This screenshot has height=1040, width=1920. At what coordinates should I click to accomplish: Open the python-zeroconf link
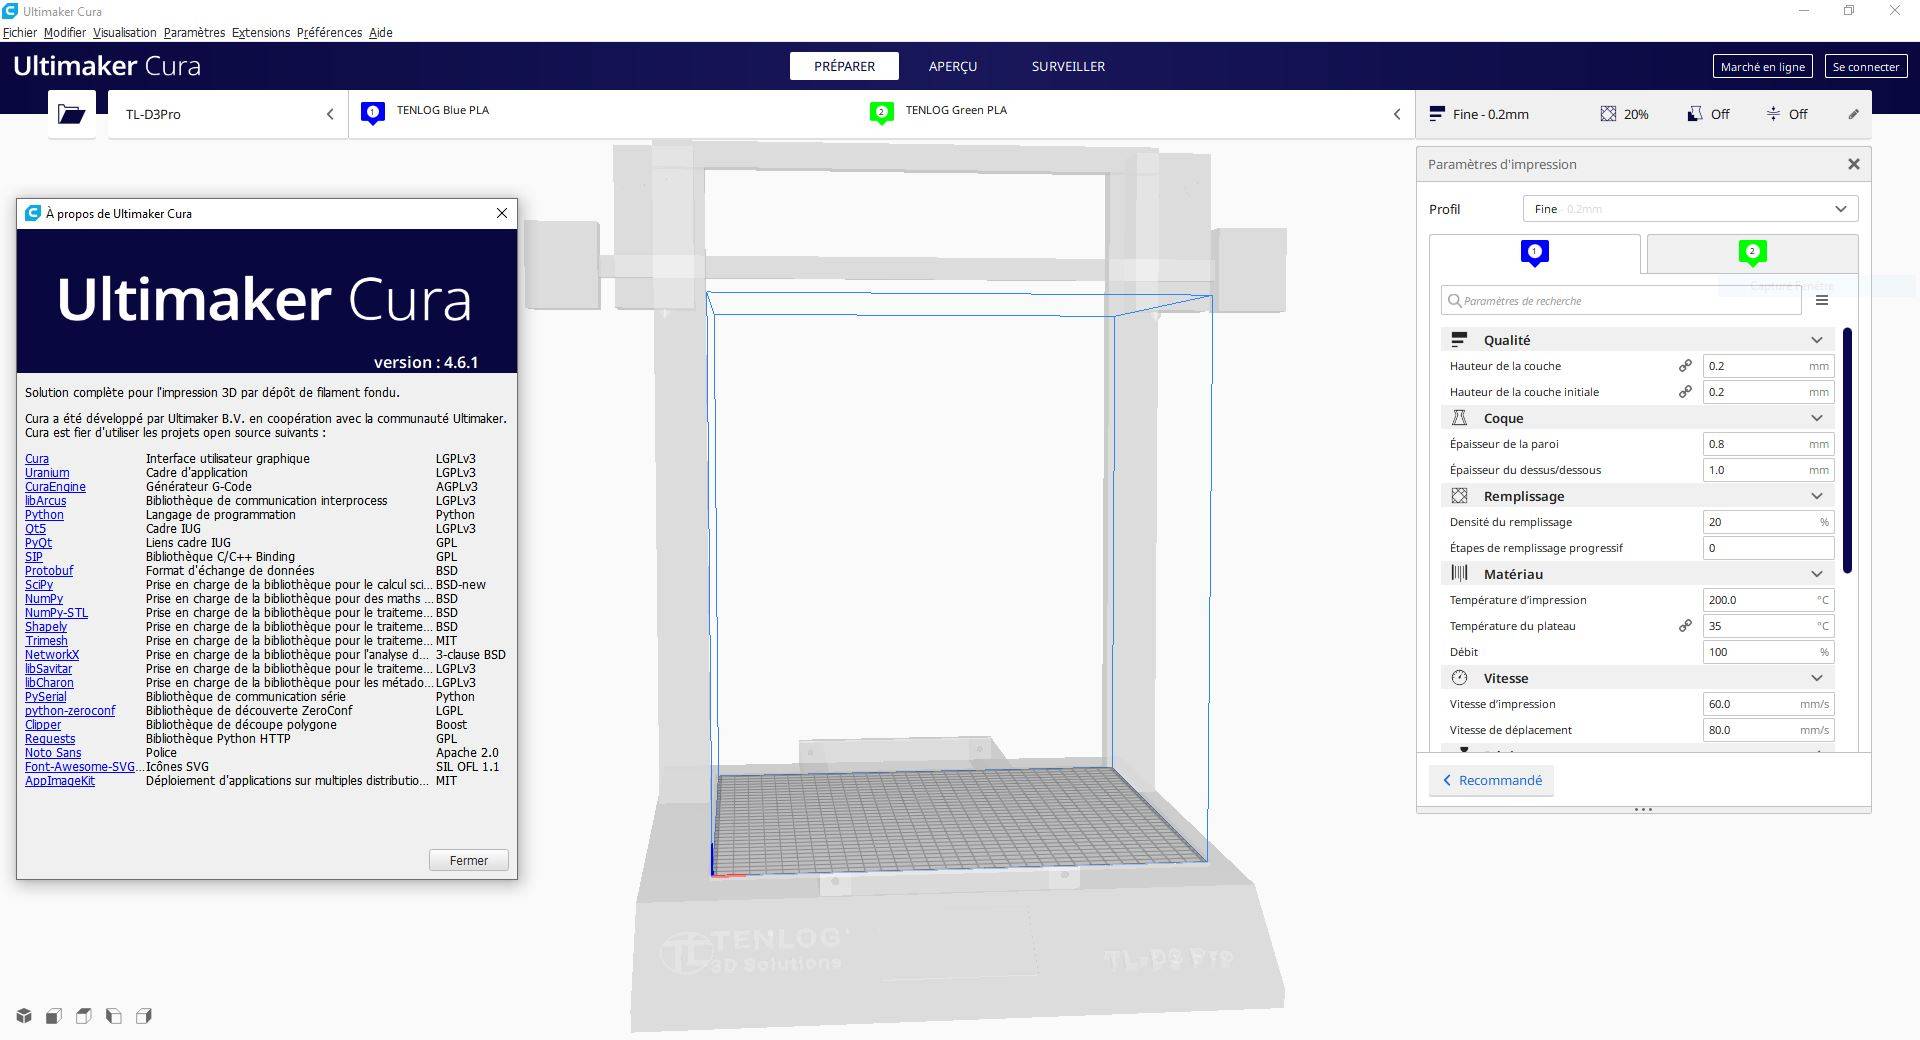pos(70,711)
